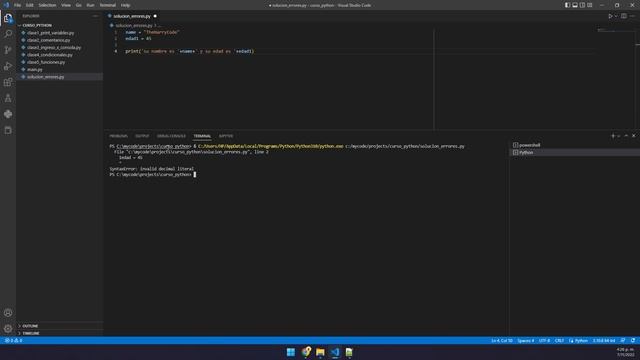Open the notifications bell in status bar
Viewport: 640px width, 360px height.
tap(633, 340)
